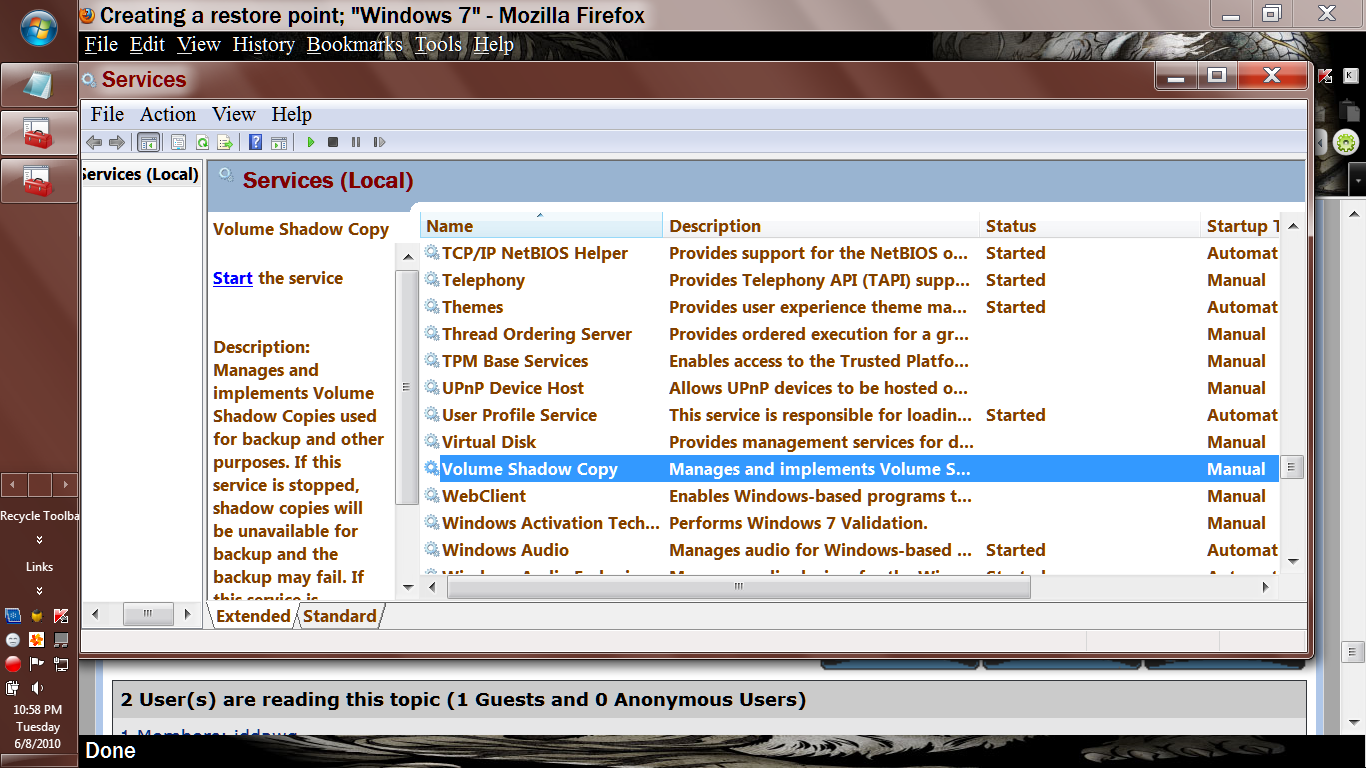Toggle Show/Hide Action Pane toolbar icon
Screen dimensions: 1366x768
(x=279, y=142)
